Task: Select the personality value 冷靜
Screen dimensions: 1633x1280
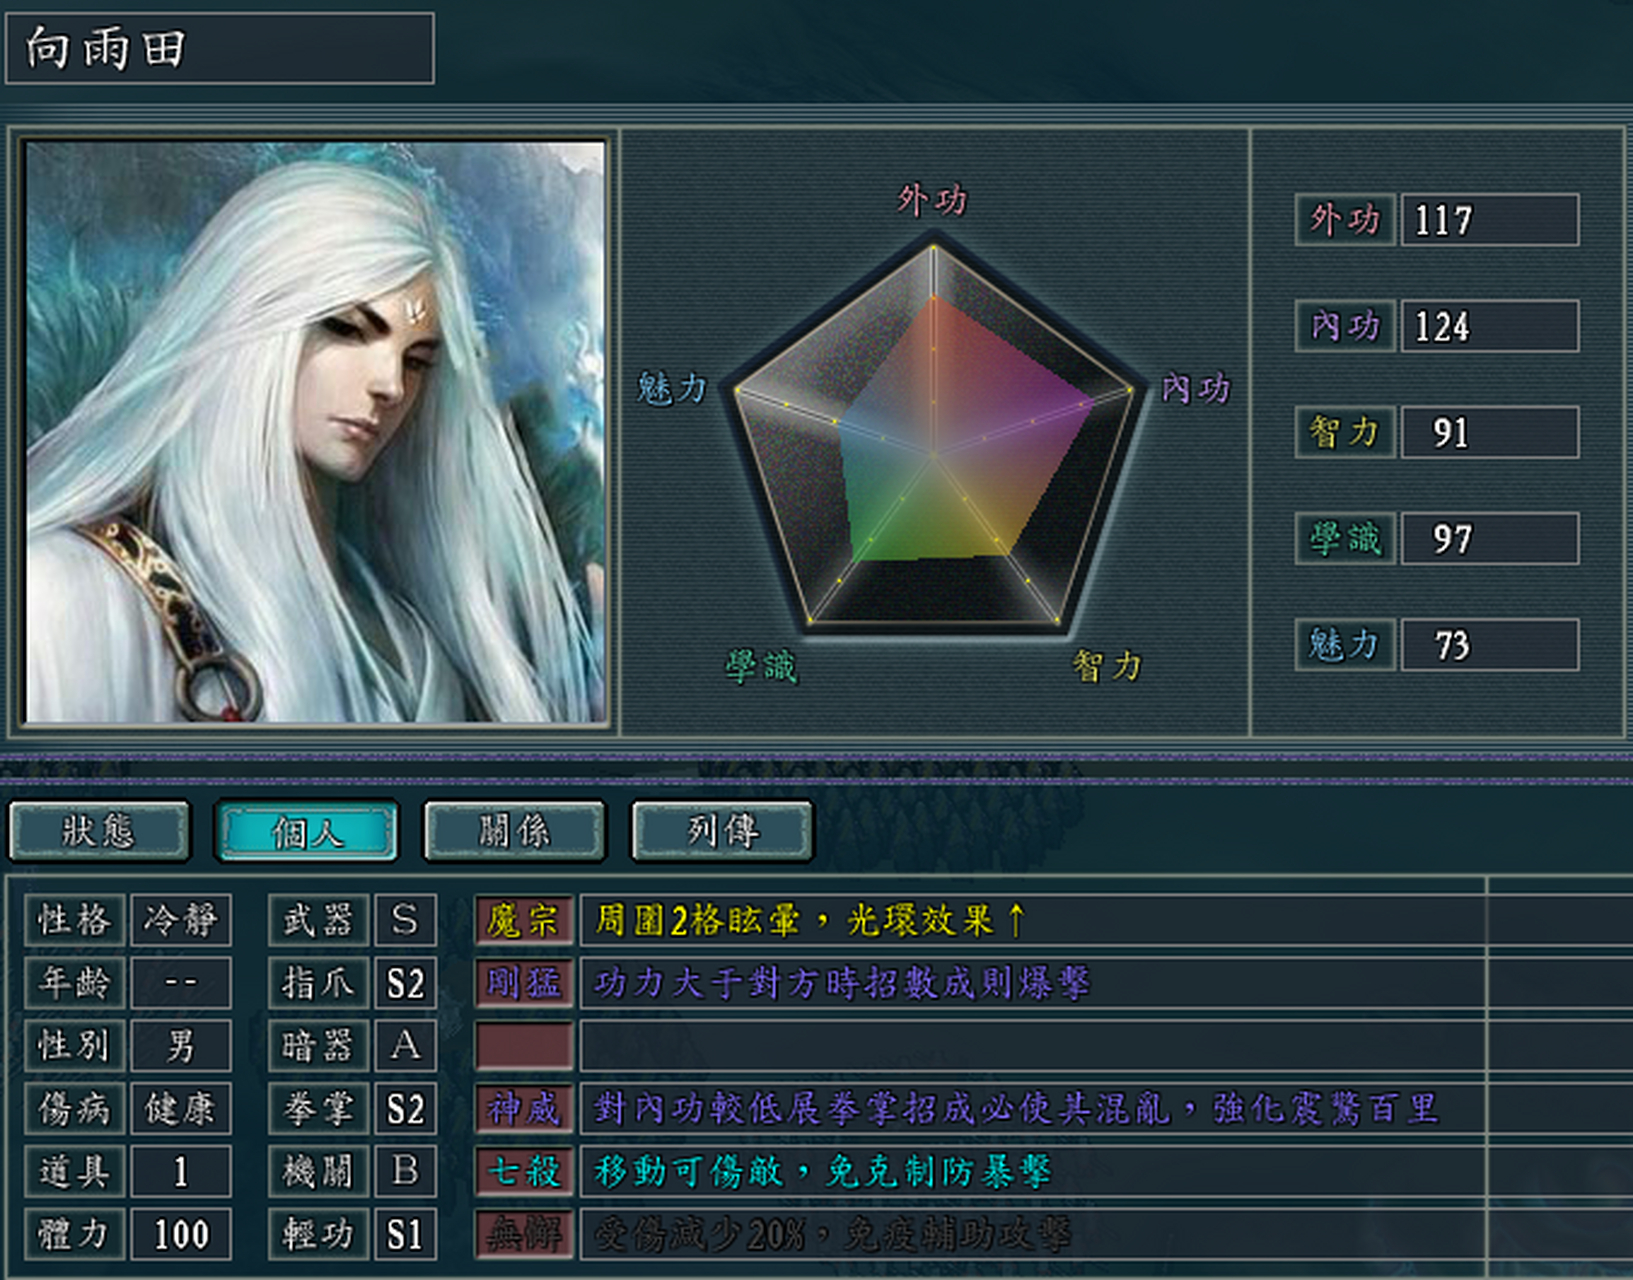Action: point(181,920)
